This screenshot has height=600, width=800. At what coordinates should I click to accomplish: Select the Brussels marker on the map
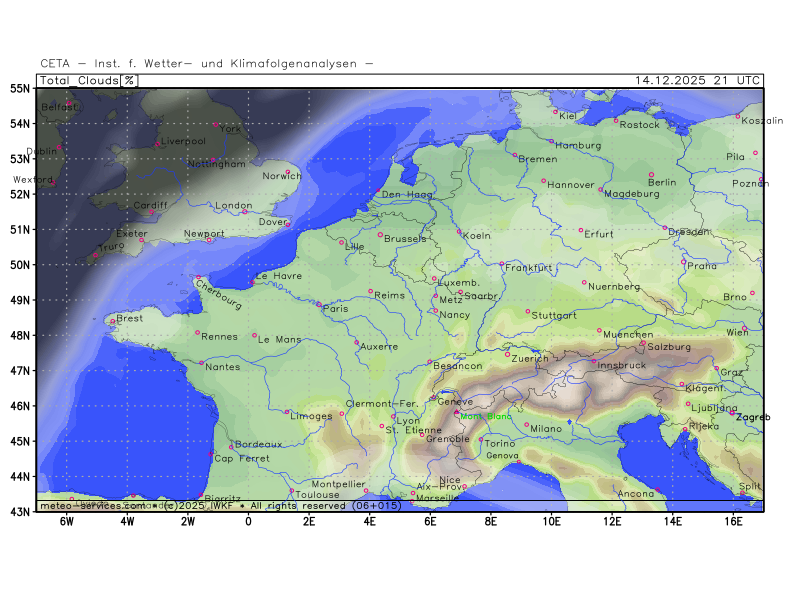pyautogui.click(x=380, y=235)
